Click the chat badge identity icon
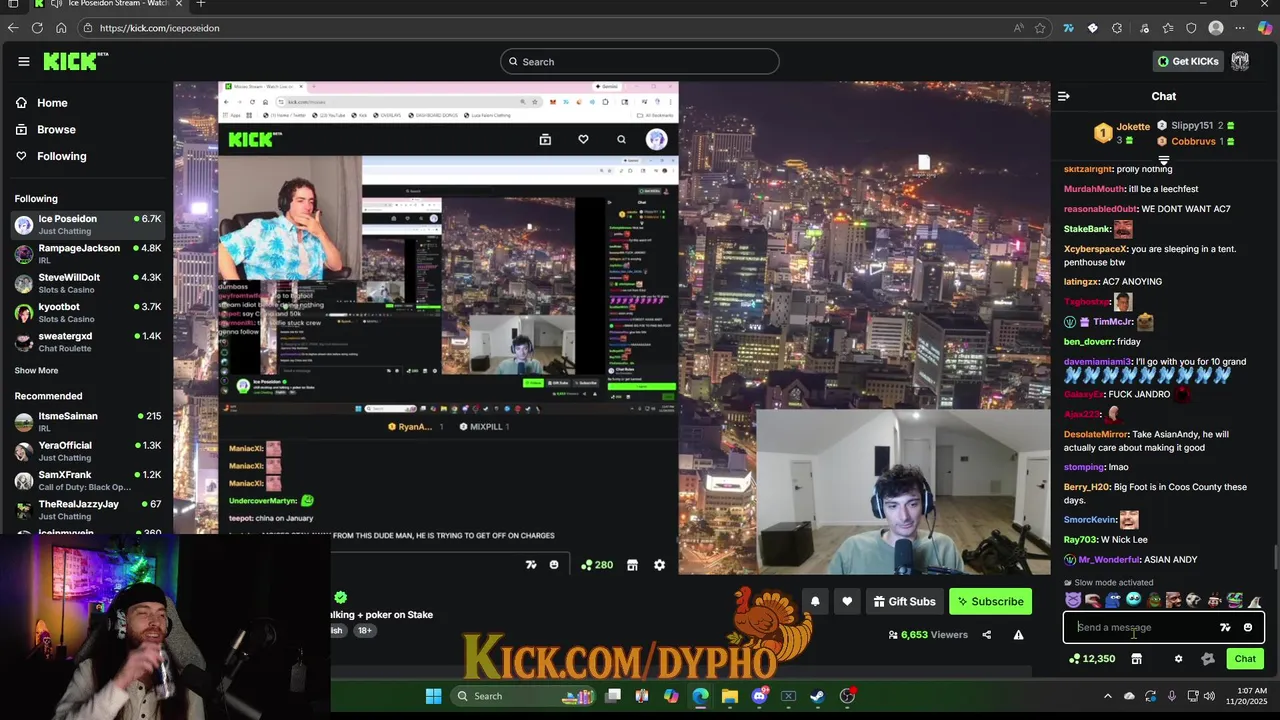Image resolution: width=1280 pixels, height=720 pixels. (1207, 659)
